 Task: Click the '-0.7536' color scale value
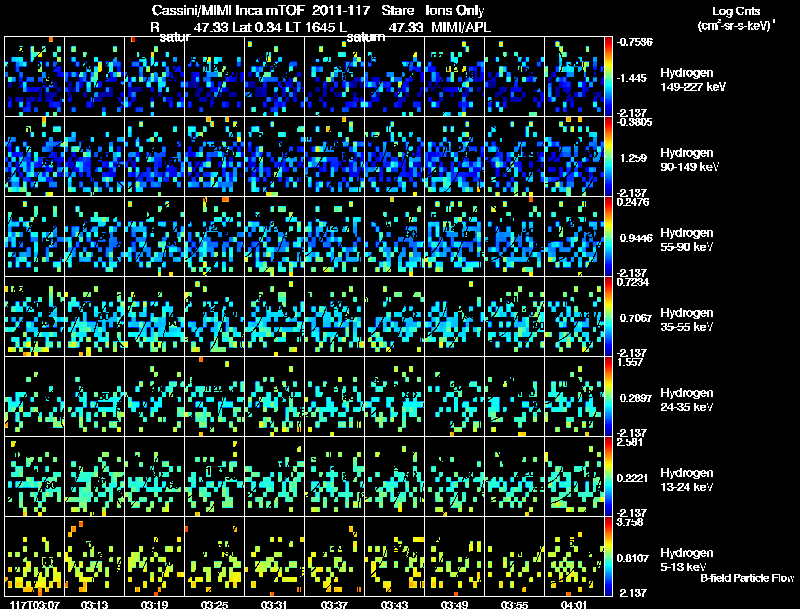(635, 42)
